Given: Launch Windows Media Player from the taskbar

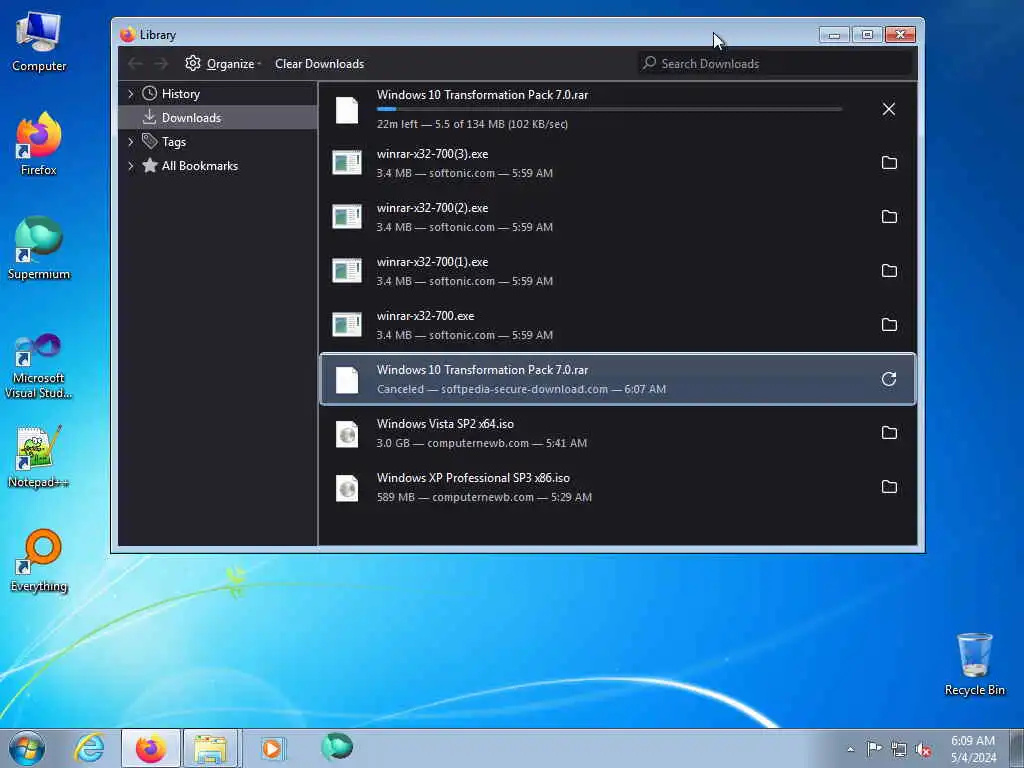Looking at the screenshot, I should (x=272, y=748).
